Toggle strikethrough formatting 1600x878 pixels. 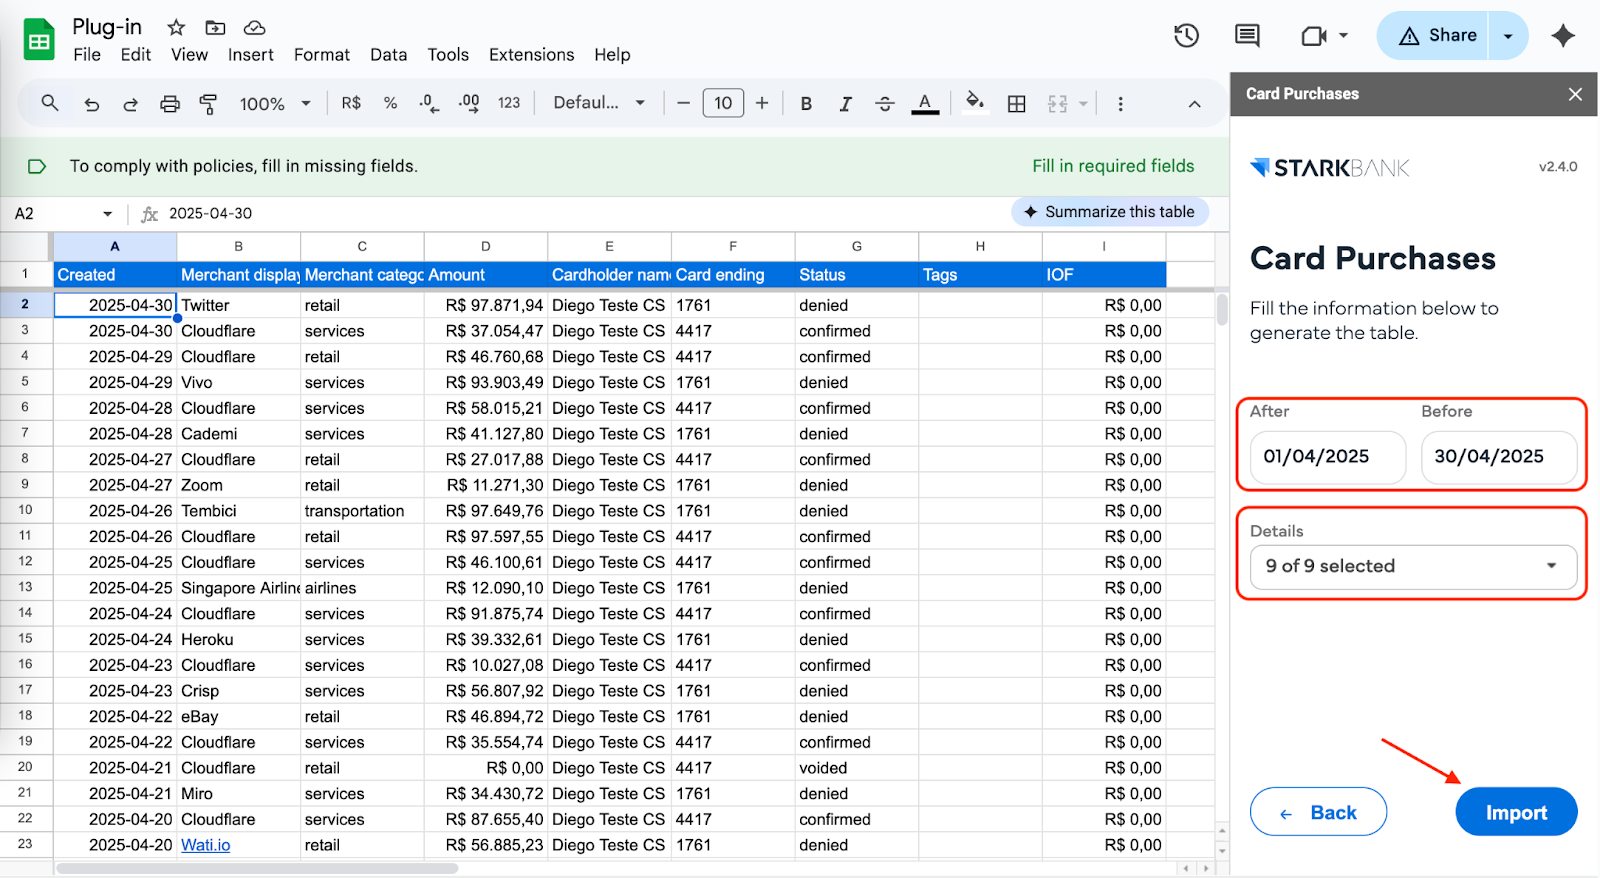click(x=885, y=104)
